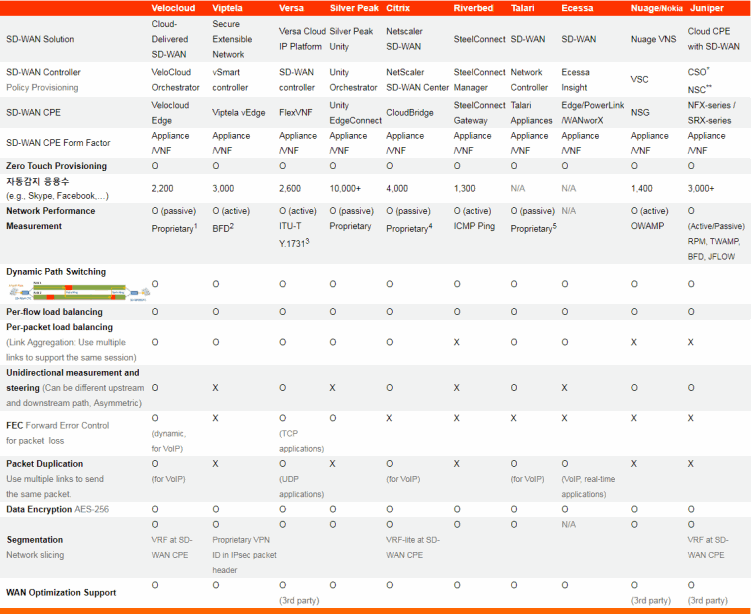Viewport: 751px width, 614px height.
Task: Select the 'FlexVNF' cell
Action: tap(296, 113)
